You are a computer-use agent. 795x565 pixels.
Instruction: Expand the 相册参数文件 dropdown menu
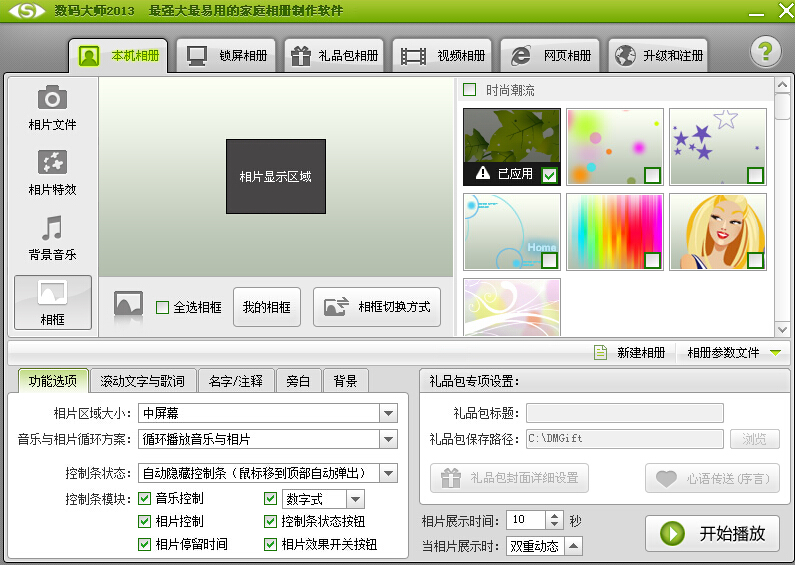[774, 353]
